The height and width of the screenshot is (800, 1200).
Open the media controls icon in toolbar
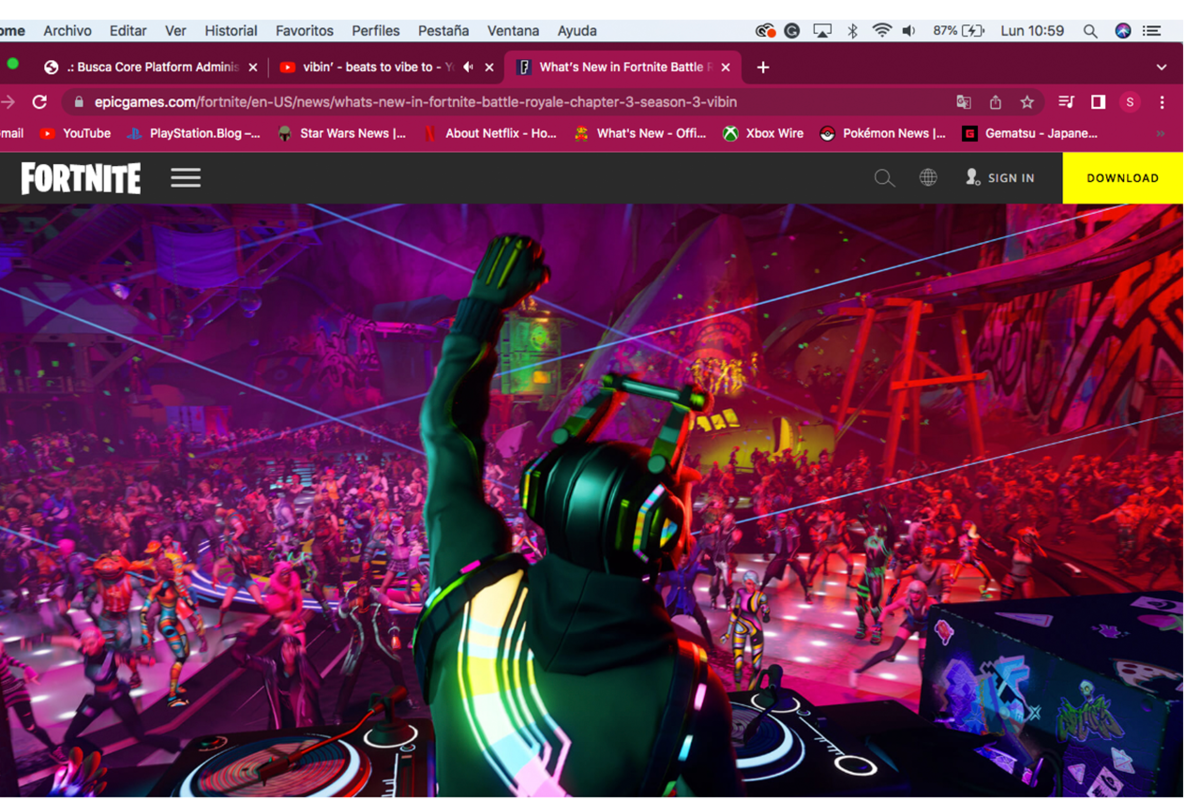pyautogui.click(x=1066, y=102)
